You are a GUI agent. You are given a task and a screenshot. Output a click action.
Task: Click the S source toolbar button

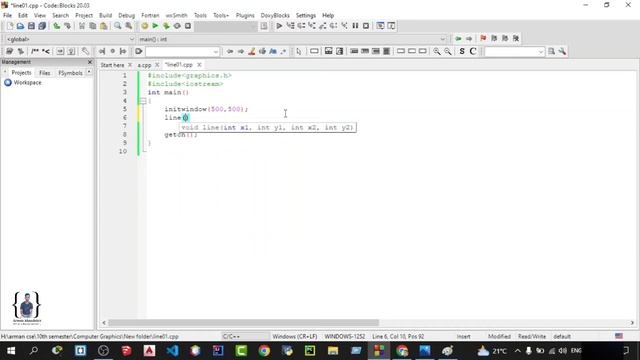(462, 51)
